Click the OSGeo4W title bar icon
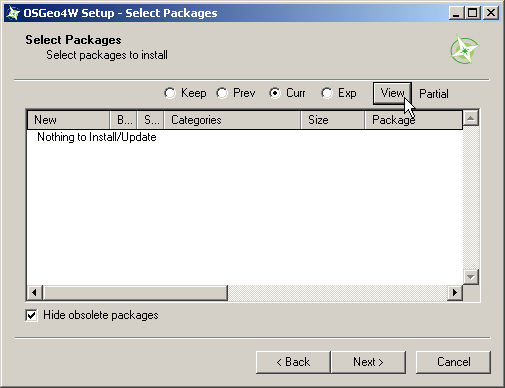 click(x=13, y=13)
